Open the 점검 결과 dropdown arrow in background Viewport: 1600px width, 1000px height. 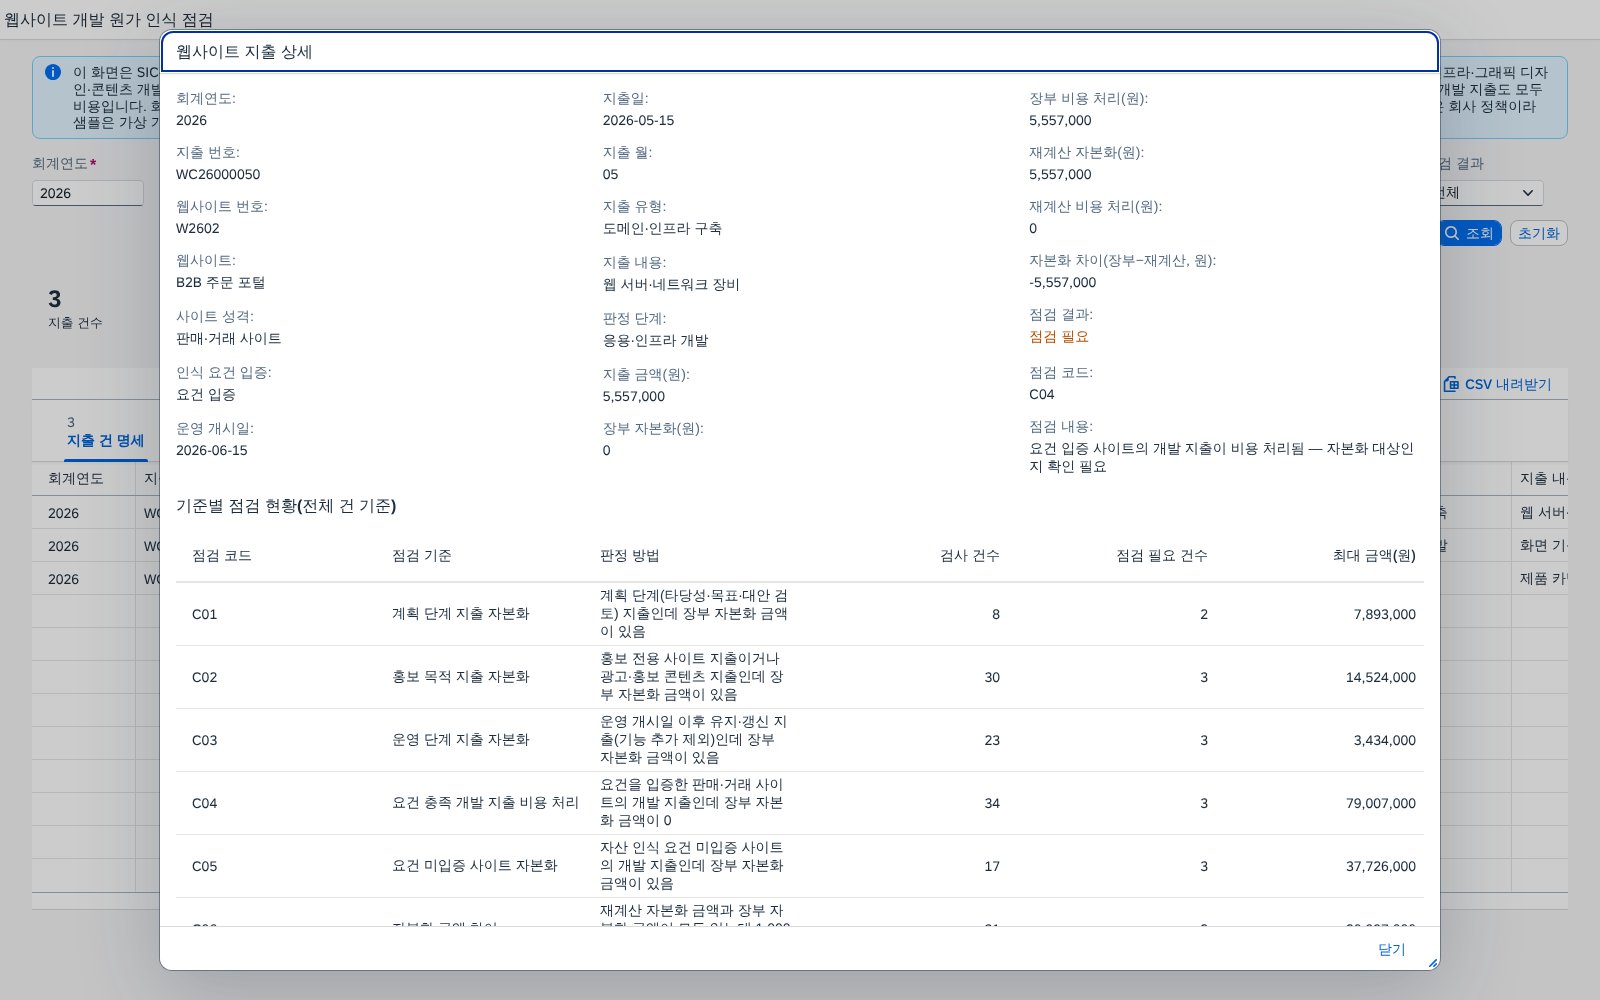coord(1528,193)
